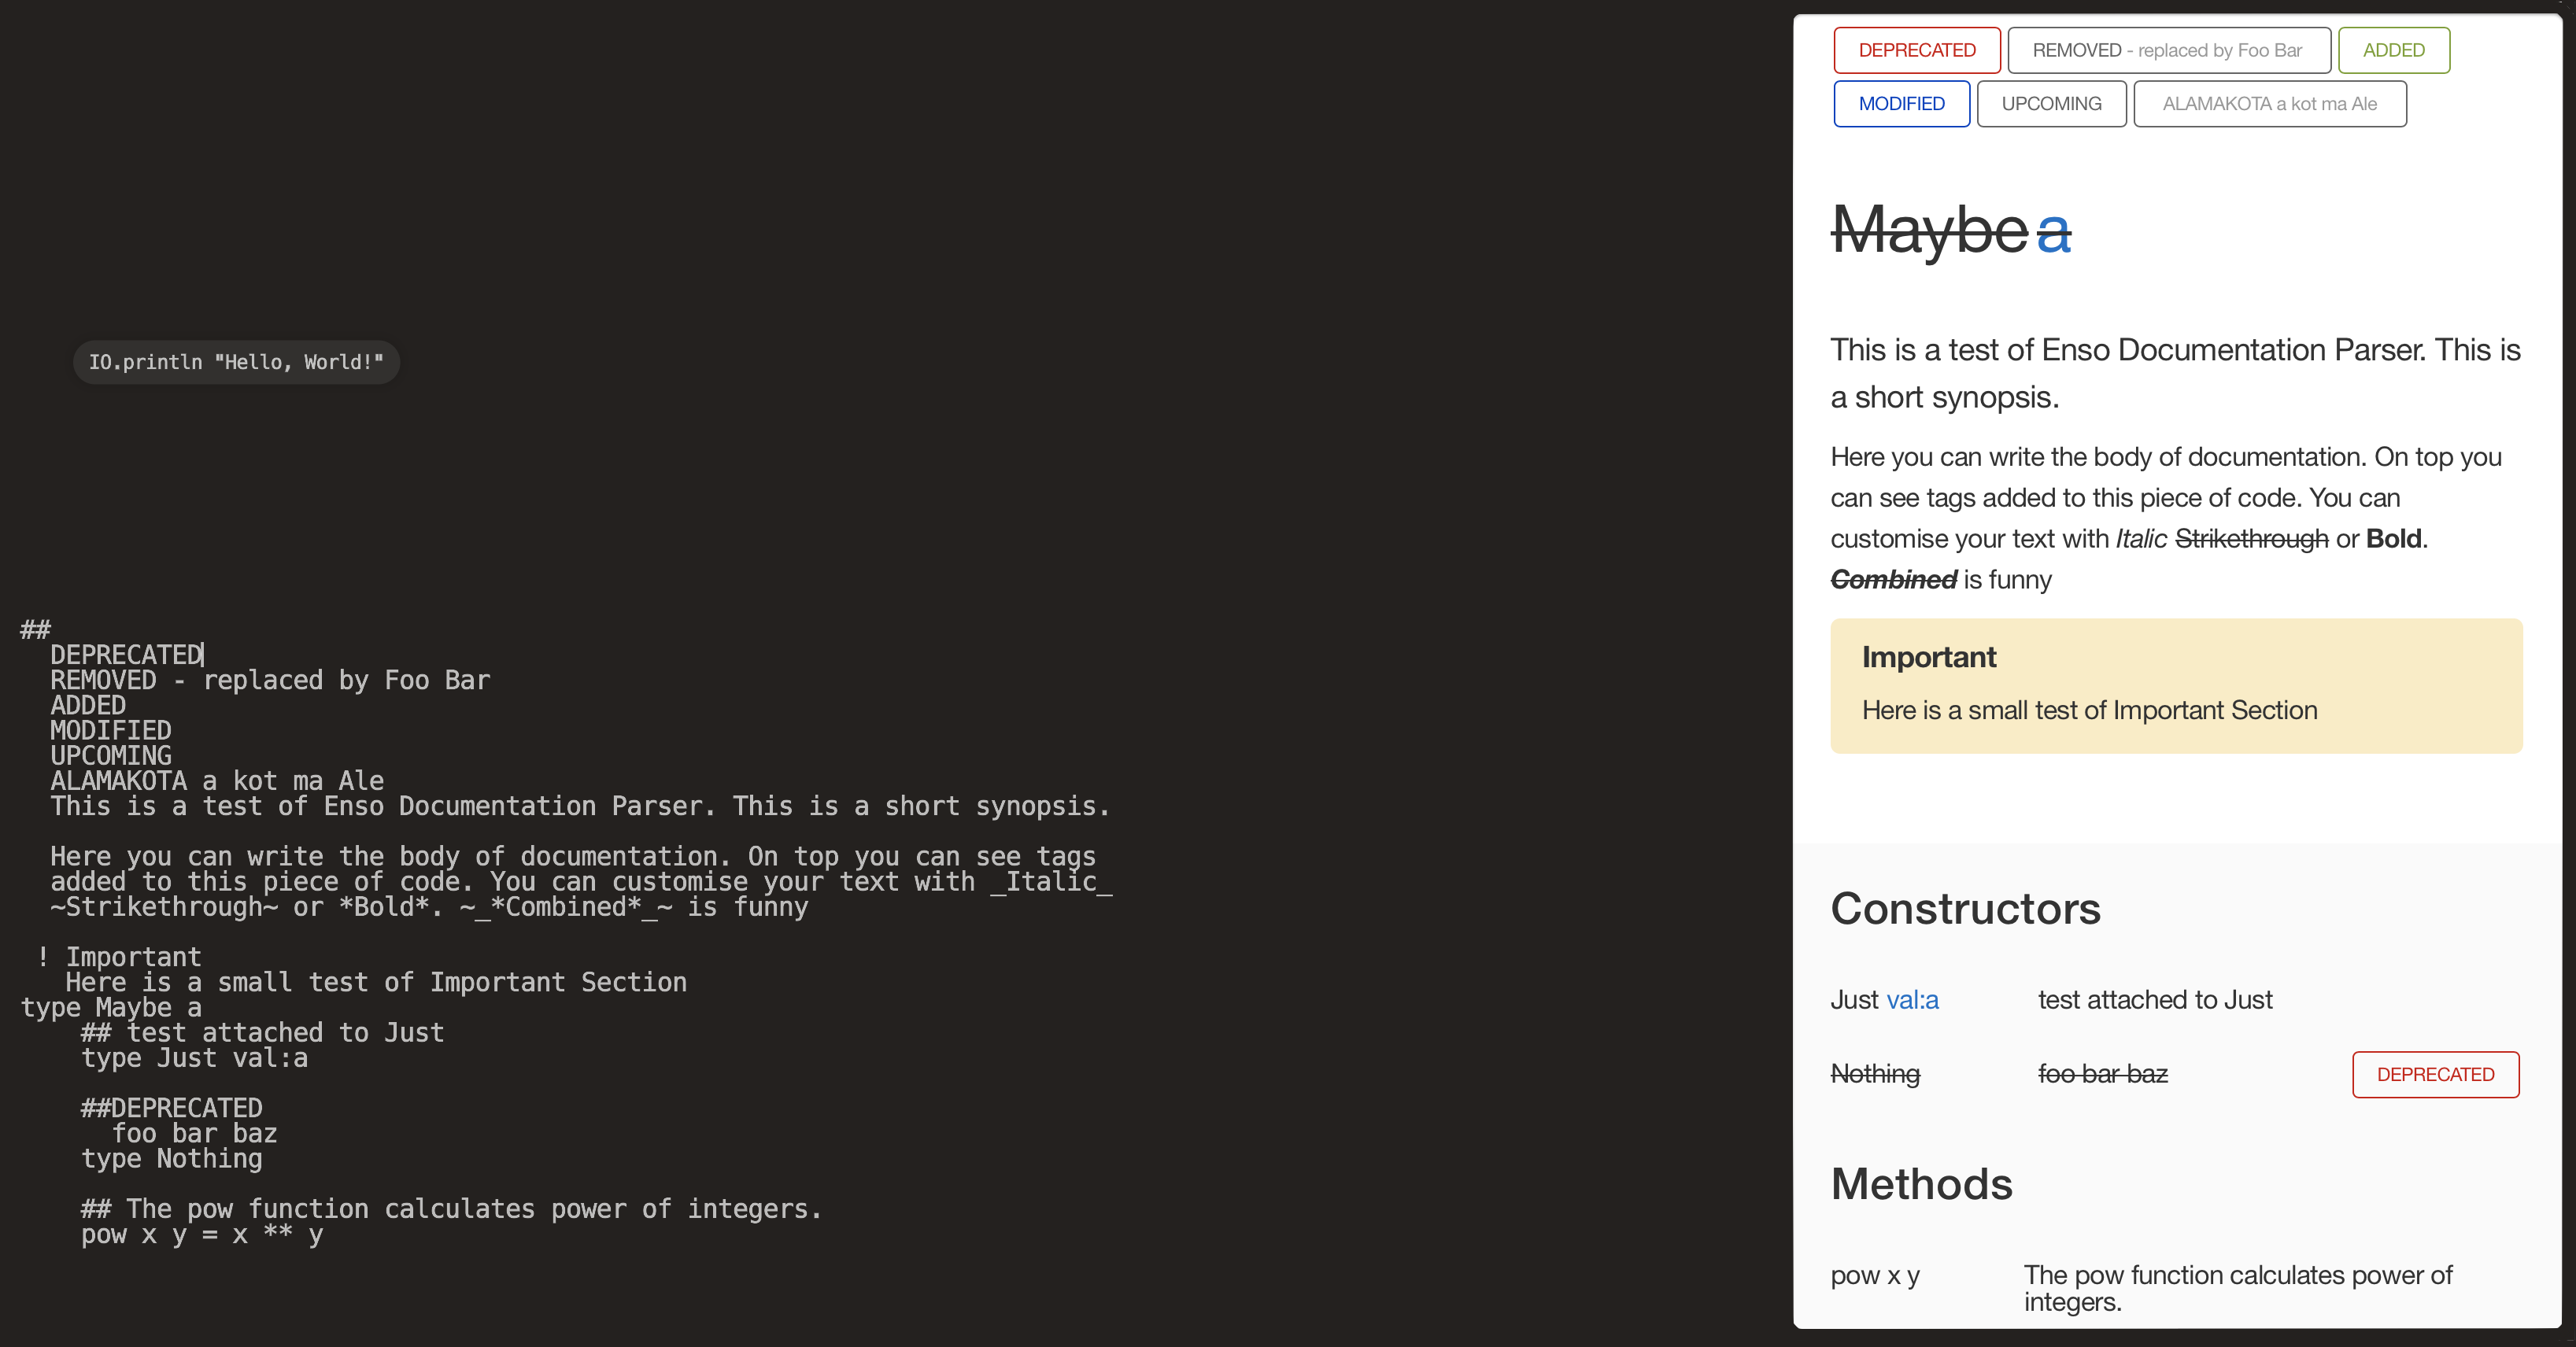The width and height of the screenshot is (2576, 1347).
Task: Click the green ADDED tag
Action: pyautogui.click(x=2393, y=50)
